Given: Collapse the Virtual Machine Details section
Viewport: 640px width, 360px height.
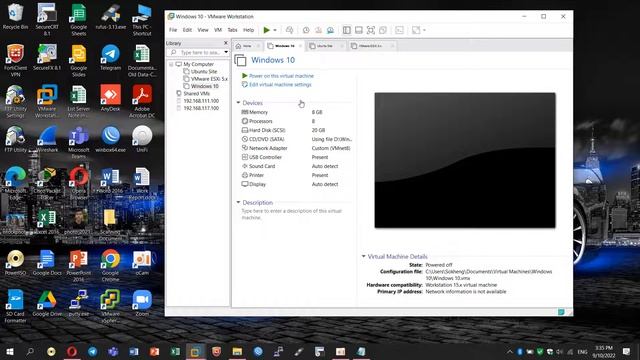Looking at the screenshot, I should click(x=363, y=256).
